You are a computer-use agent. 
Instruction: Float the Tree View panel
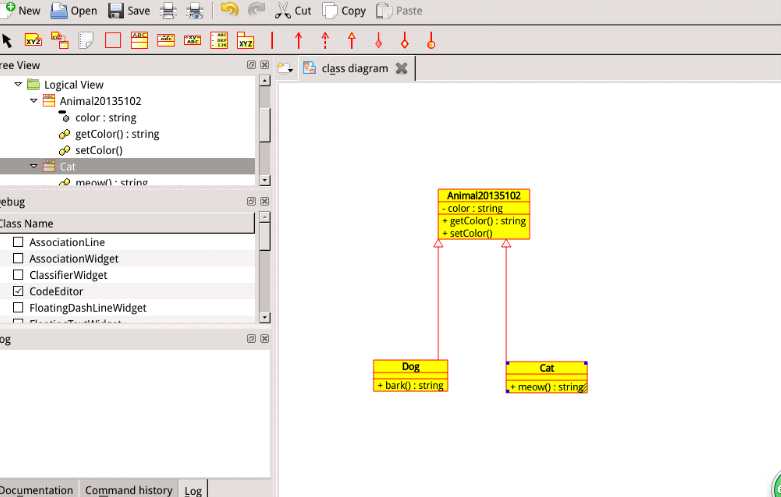252,65
